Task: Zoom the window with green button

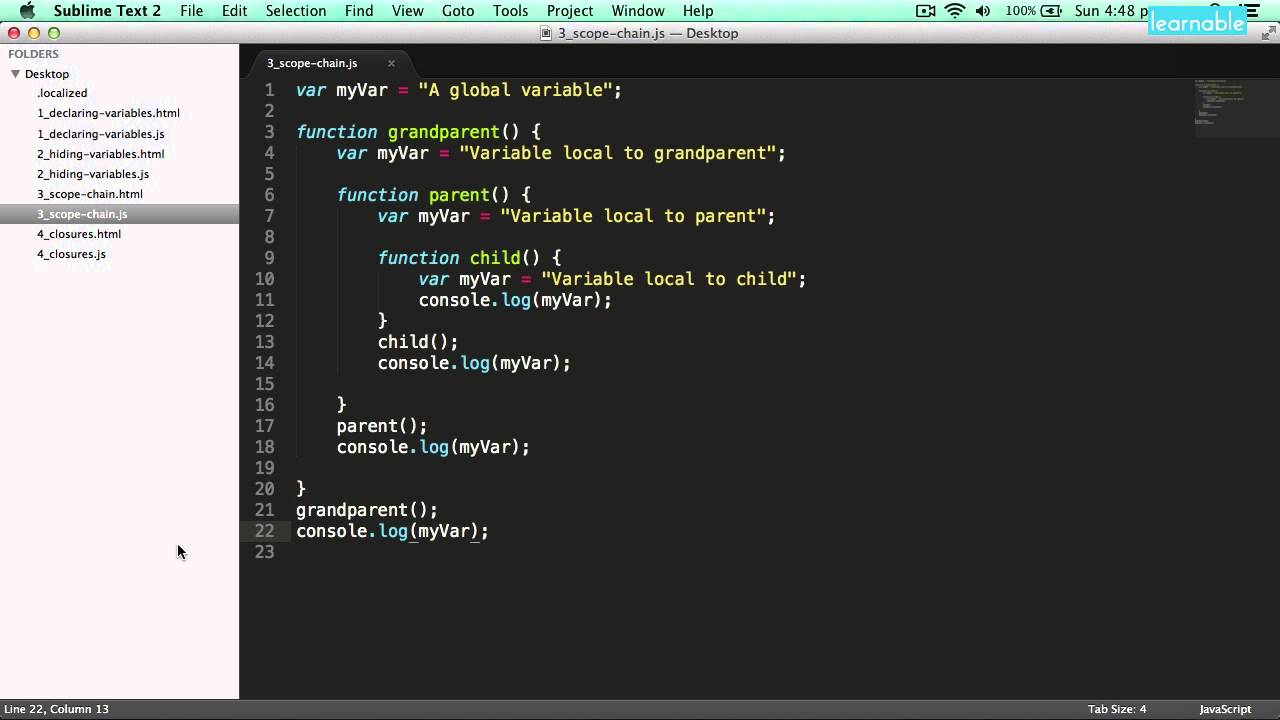Action: pos(54,33)
